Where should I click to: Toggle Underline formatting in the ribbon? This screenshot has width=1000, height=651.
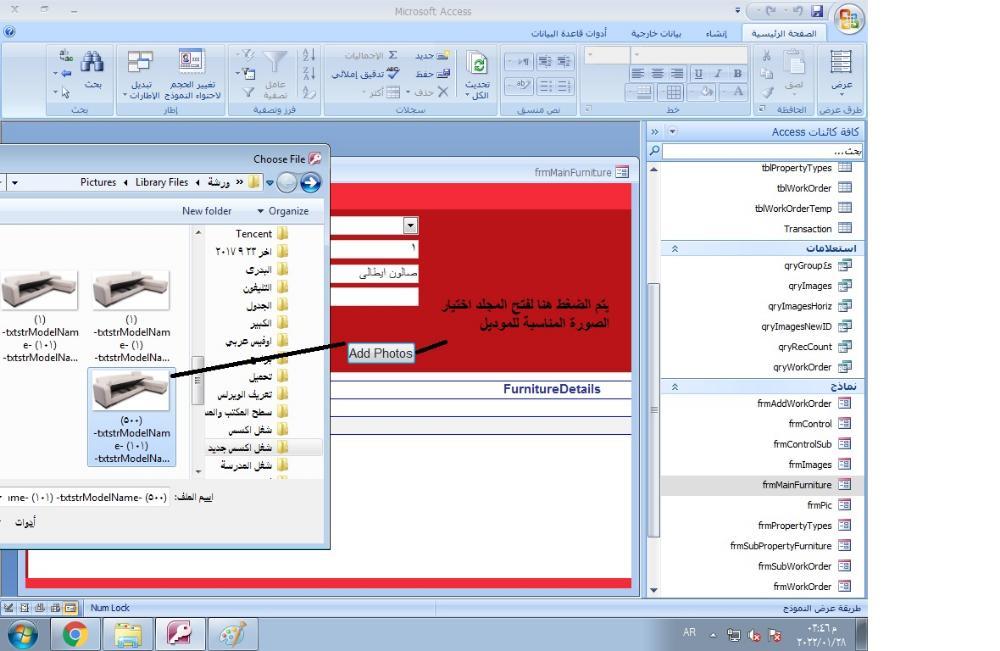pyautogui.click(x=698, y=73)
